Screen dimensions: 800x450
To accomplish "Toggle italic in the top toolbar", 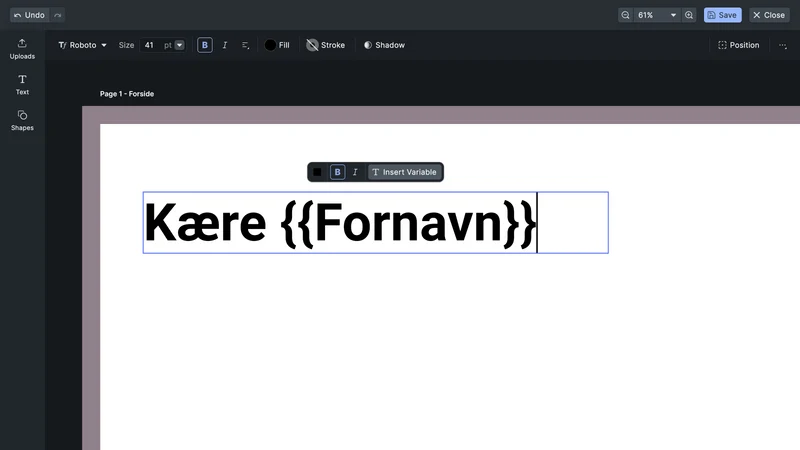I will (224, 45).
